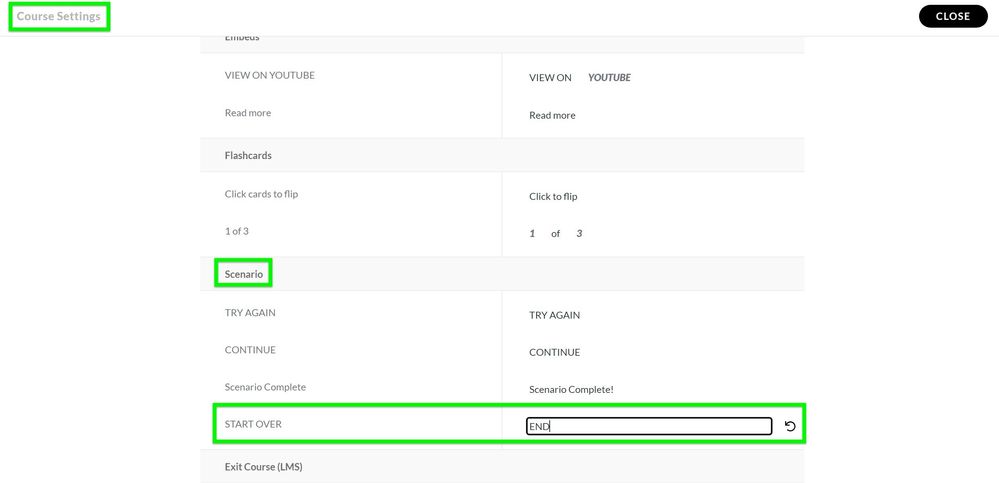Image resolution: width=999 pixels, height=483 pixels.
Task: Click the Course Settings title
Action: 58,17
